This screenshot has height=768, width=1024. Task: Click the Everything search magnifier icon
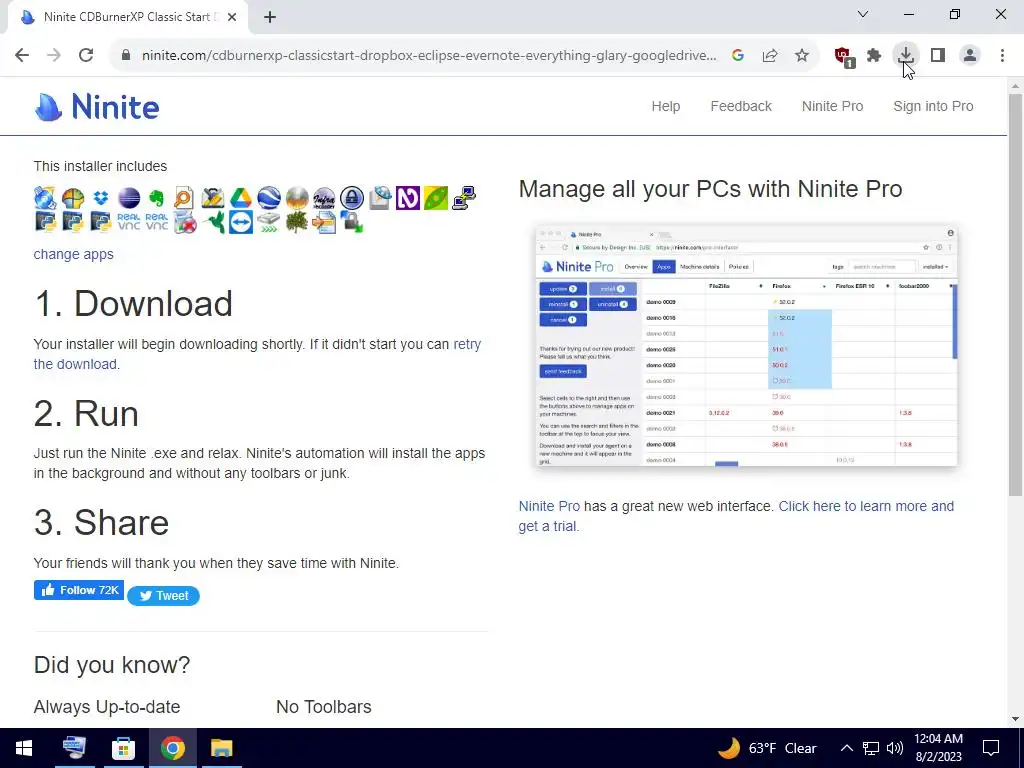coord(184,198)
